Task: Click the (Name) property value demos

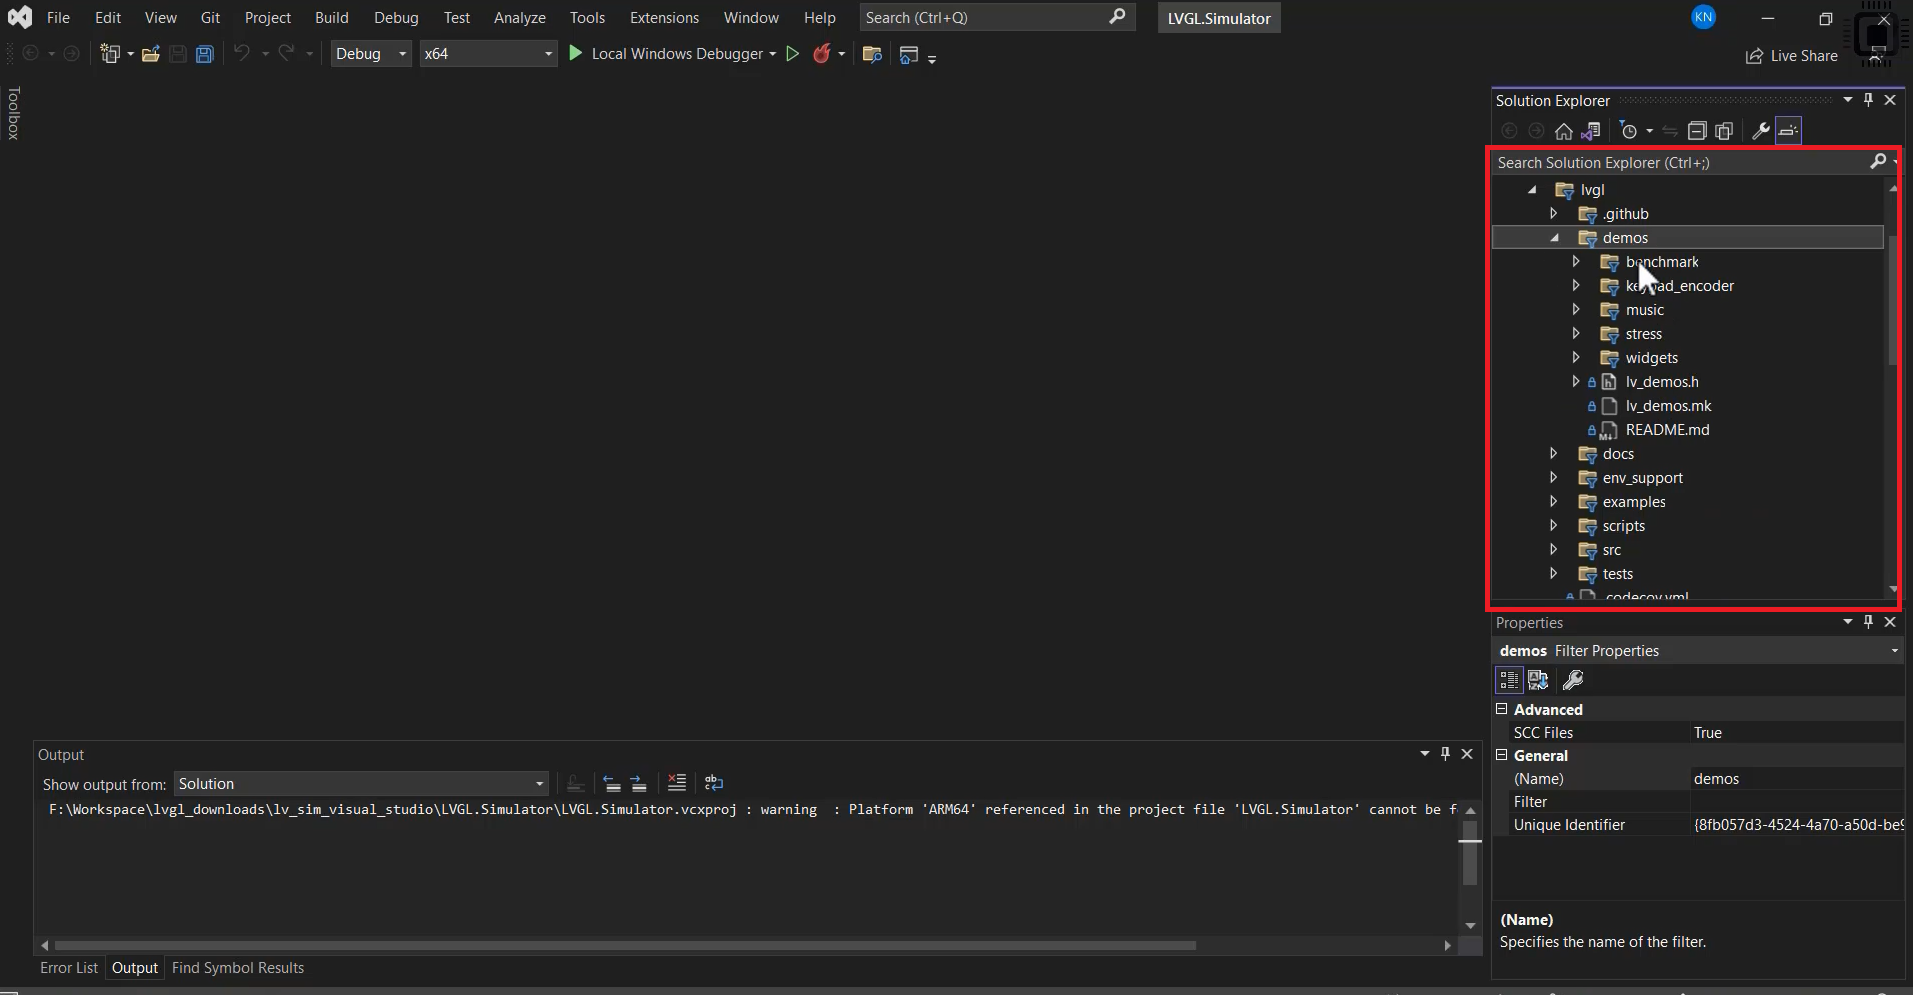Action: 1716,779
